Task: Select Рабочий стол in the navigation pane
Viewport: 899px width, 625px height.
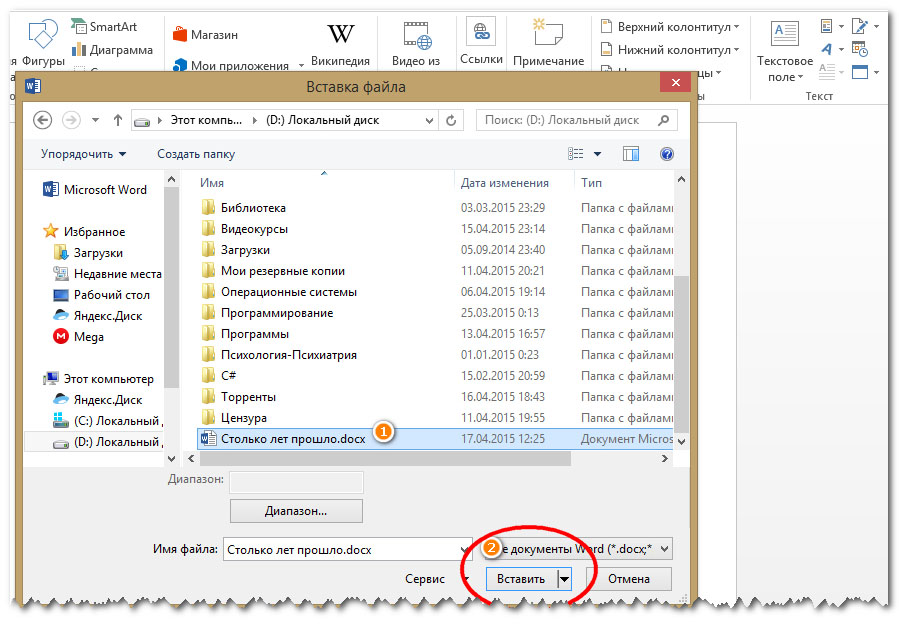Action: coord(111,295)
